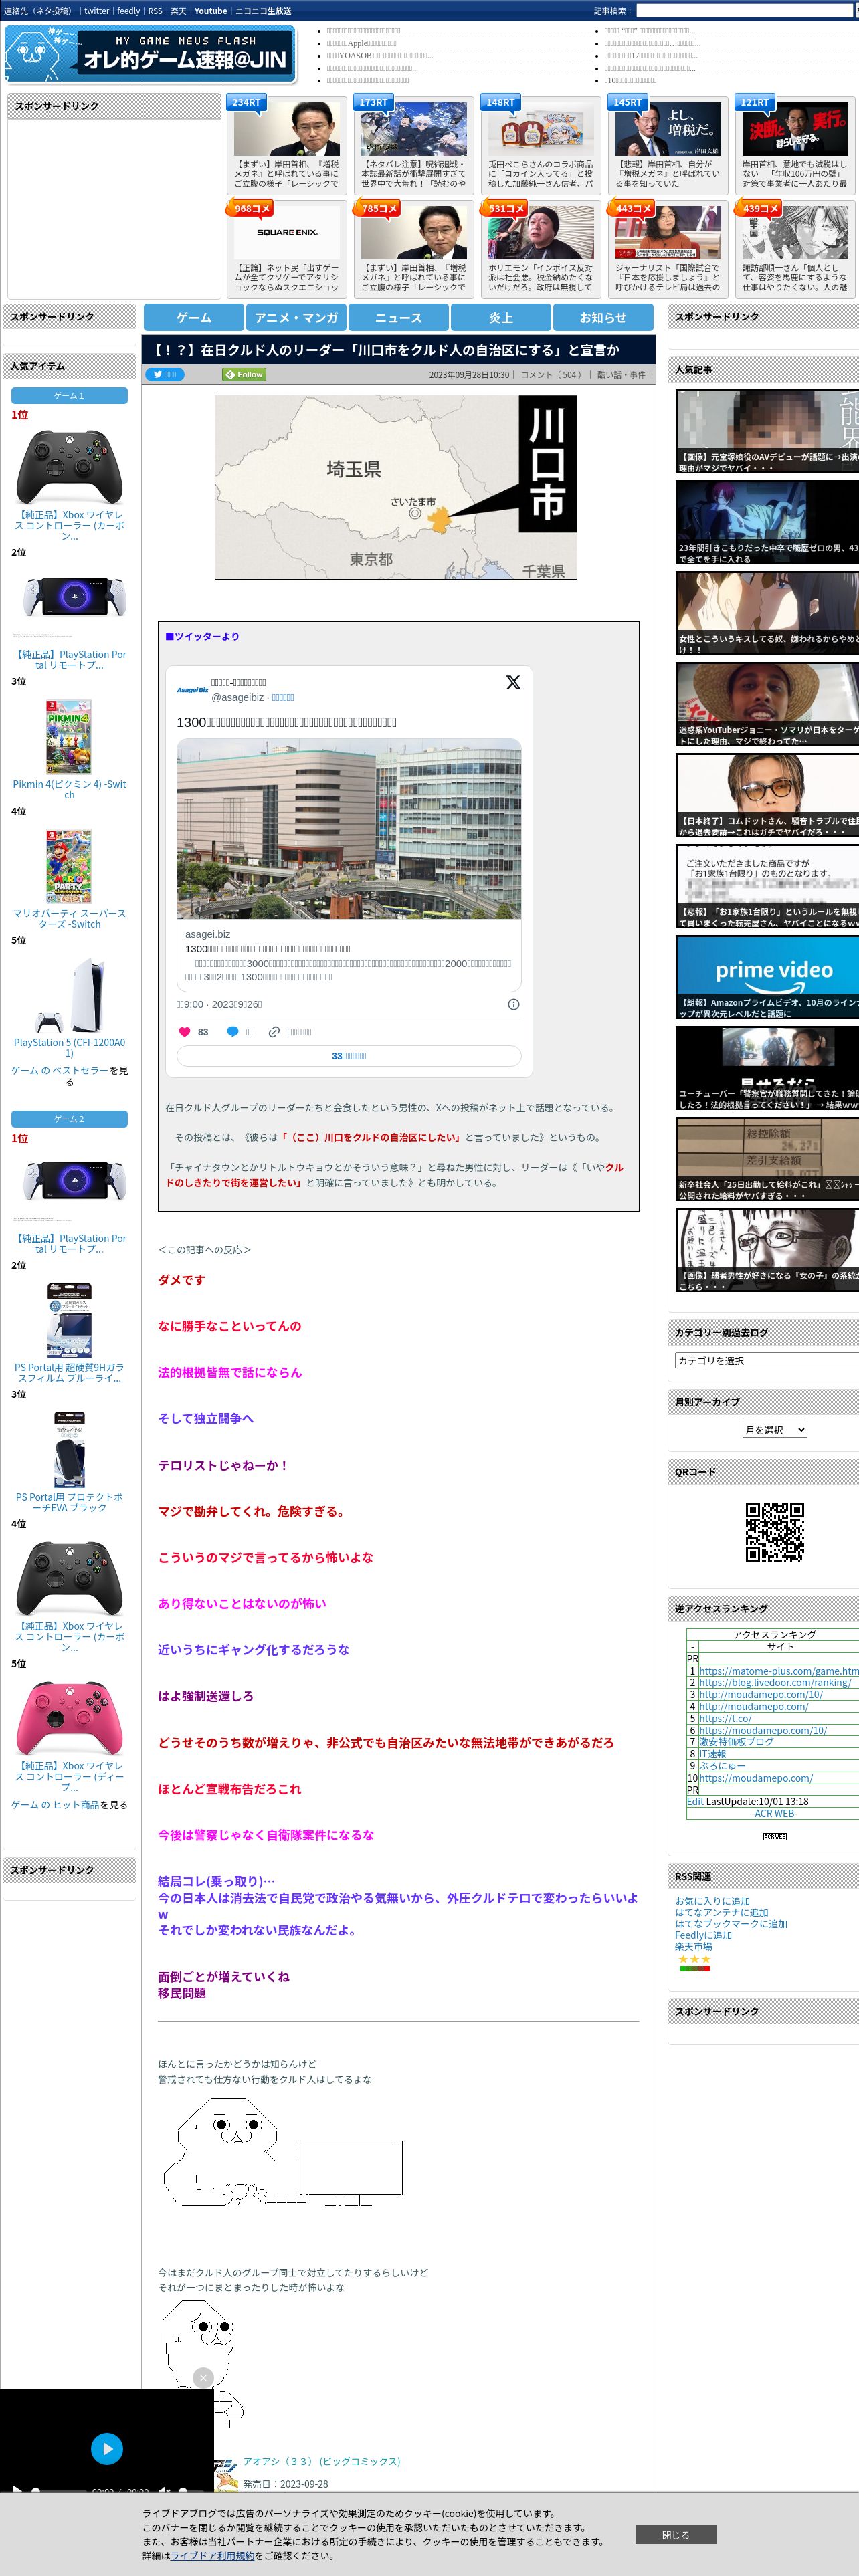The width and height of the screenshot is (859, 2576).
Task: Play the floating video with blue play button
Action: 107,2448
